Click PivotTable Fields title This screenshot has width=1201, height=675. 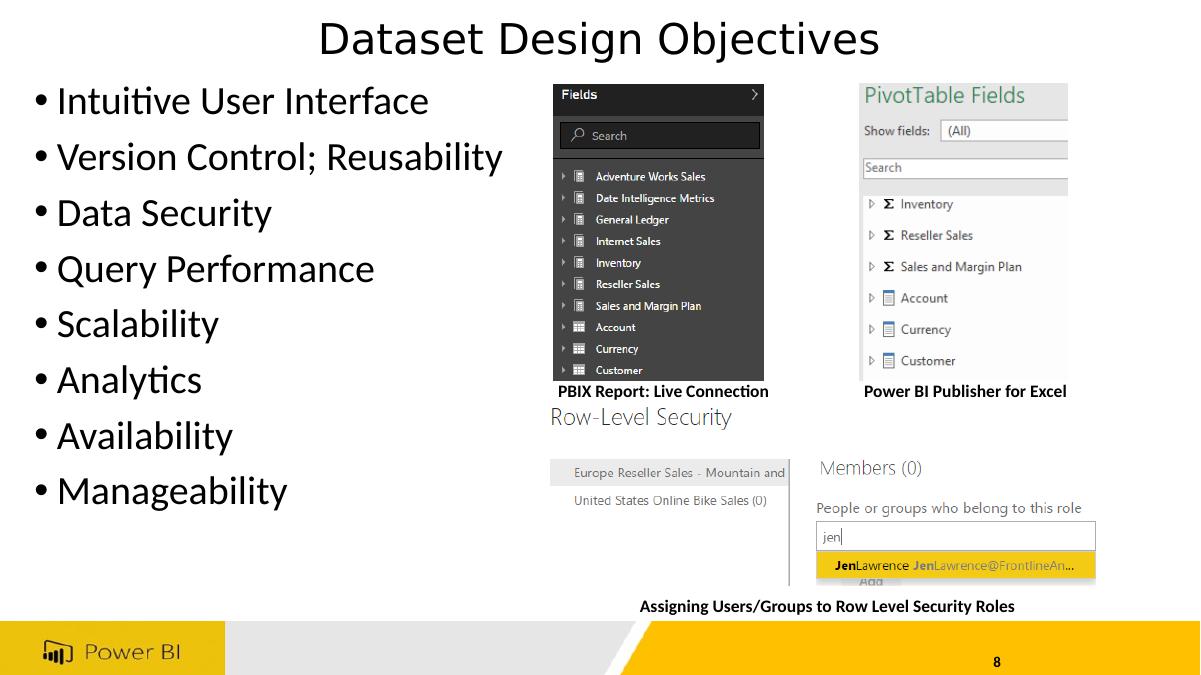[x=945, y=96]
